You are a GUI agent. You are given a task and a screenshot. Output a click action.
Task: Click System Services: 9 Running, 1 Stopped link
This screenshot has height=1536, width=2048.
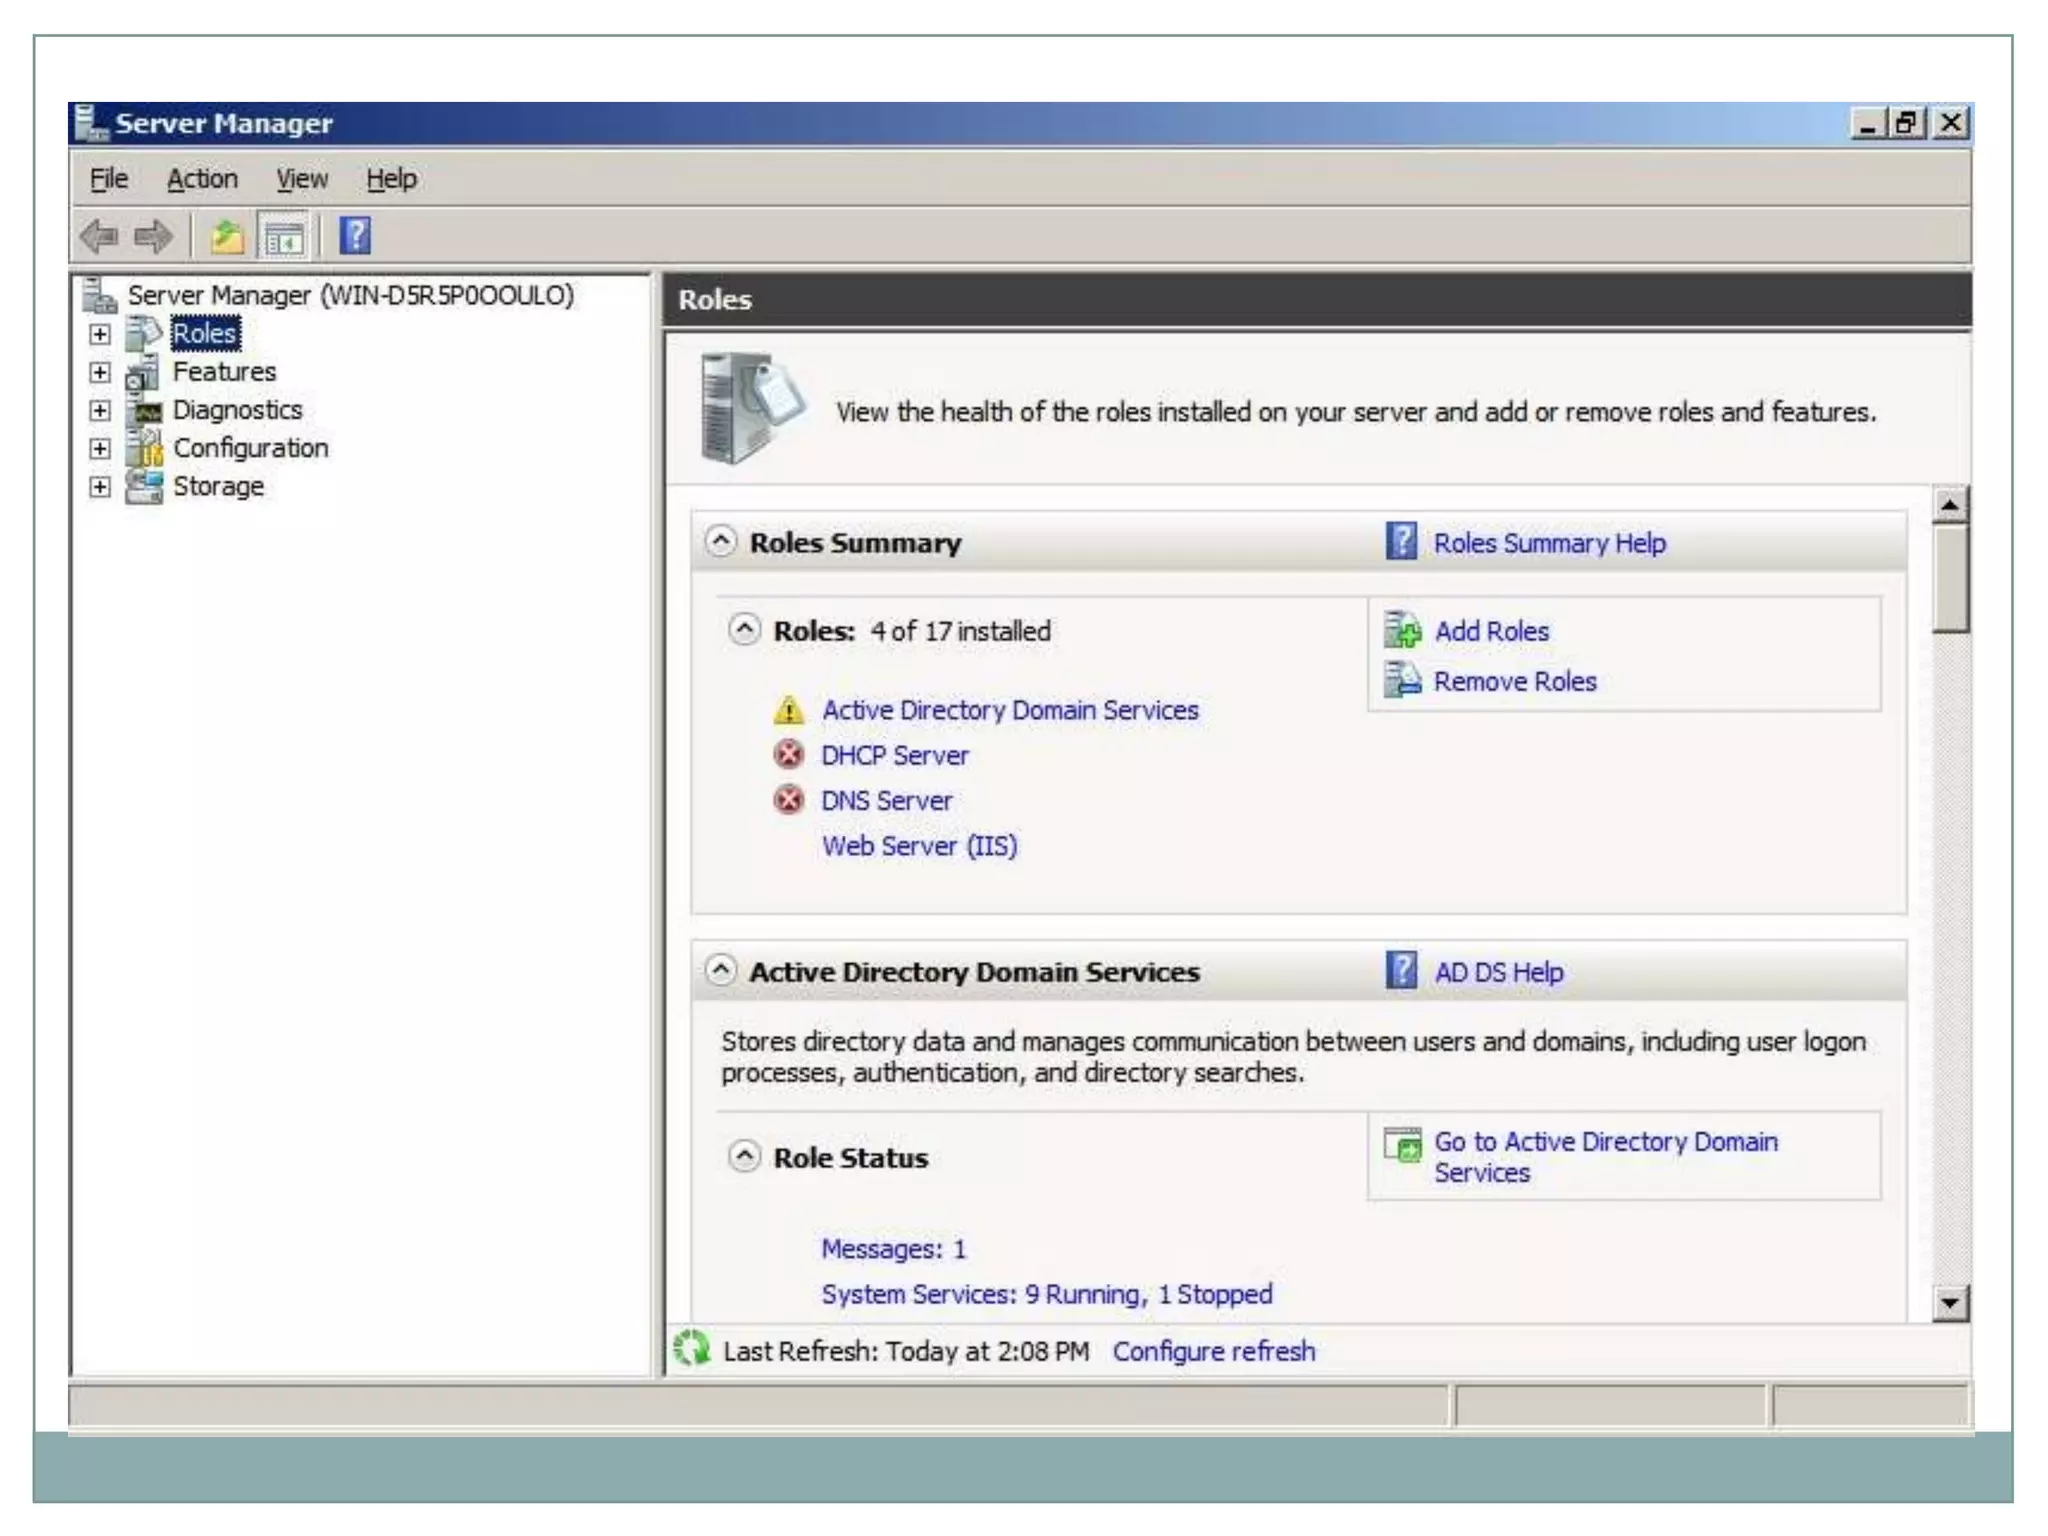click(1047, 1294)
